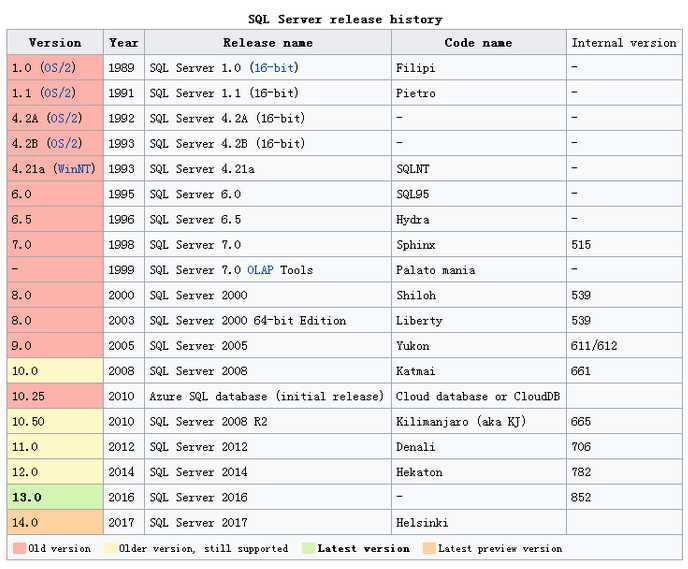Select the code name Pietro
This screenshot has height=569, width=688.
click(x=416, y=93)
